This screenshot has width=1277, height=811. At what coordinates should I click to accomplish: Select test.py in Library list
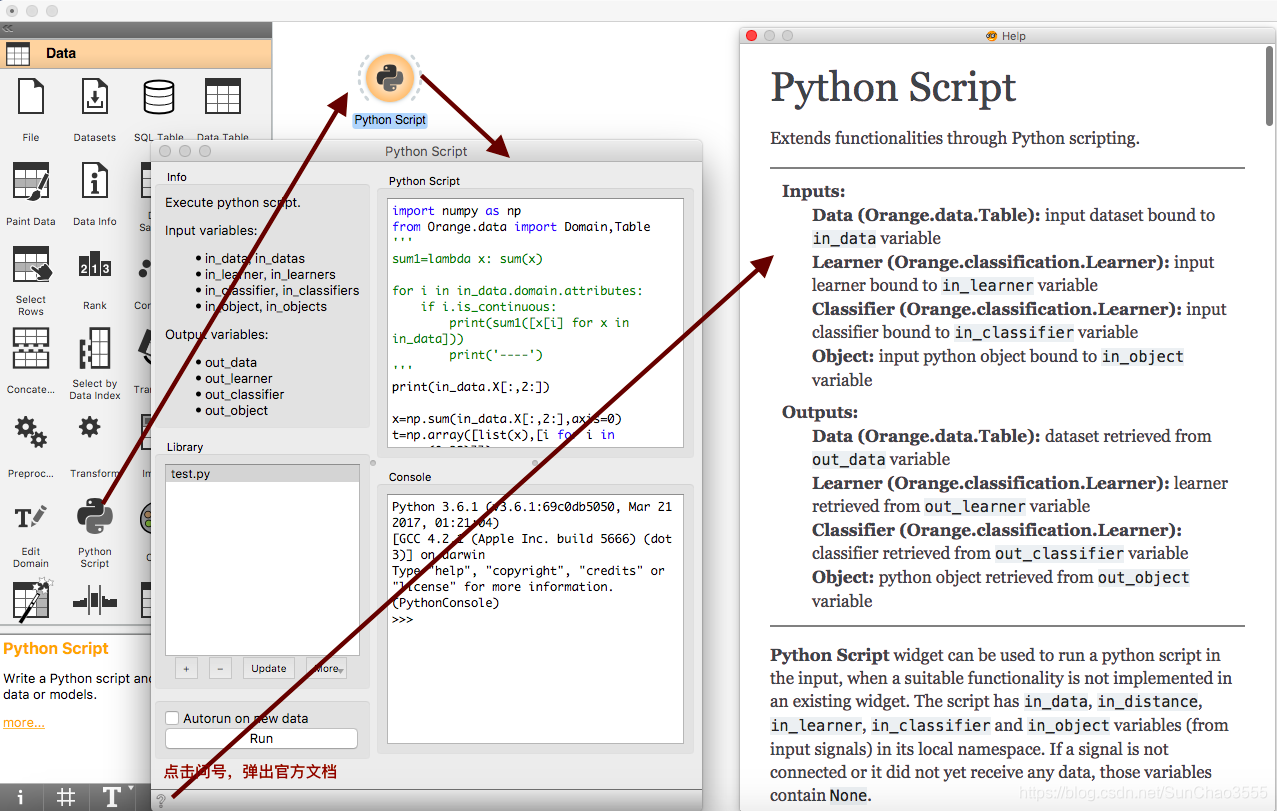[x=262, y=474]
